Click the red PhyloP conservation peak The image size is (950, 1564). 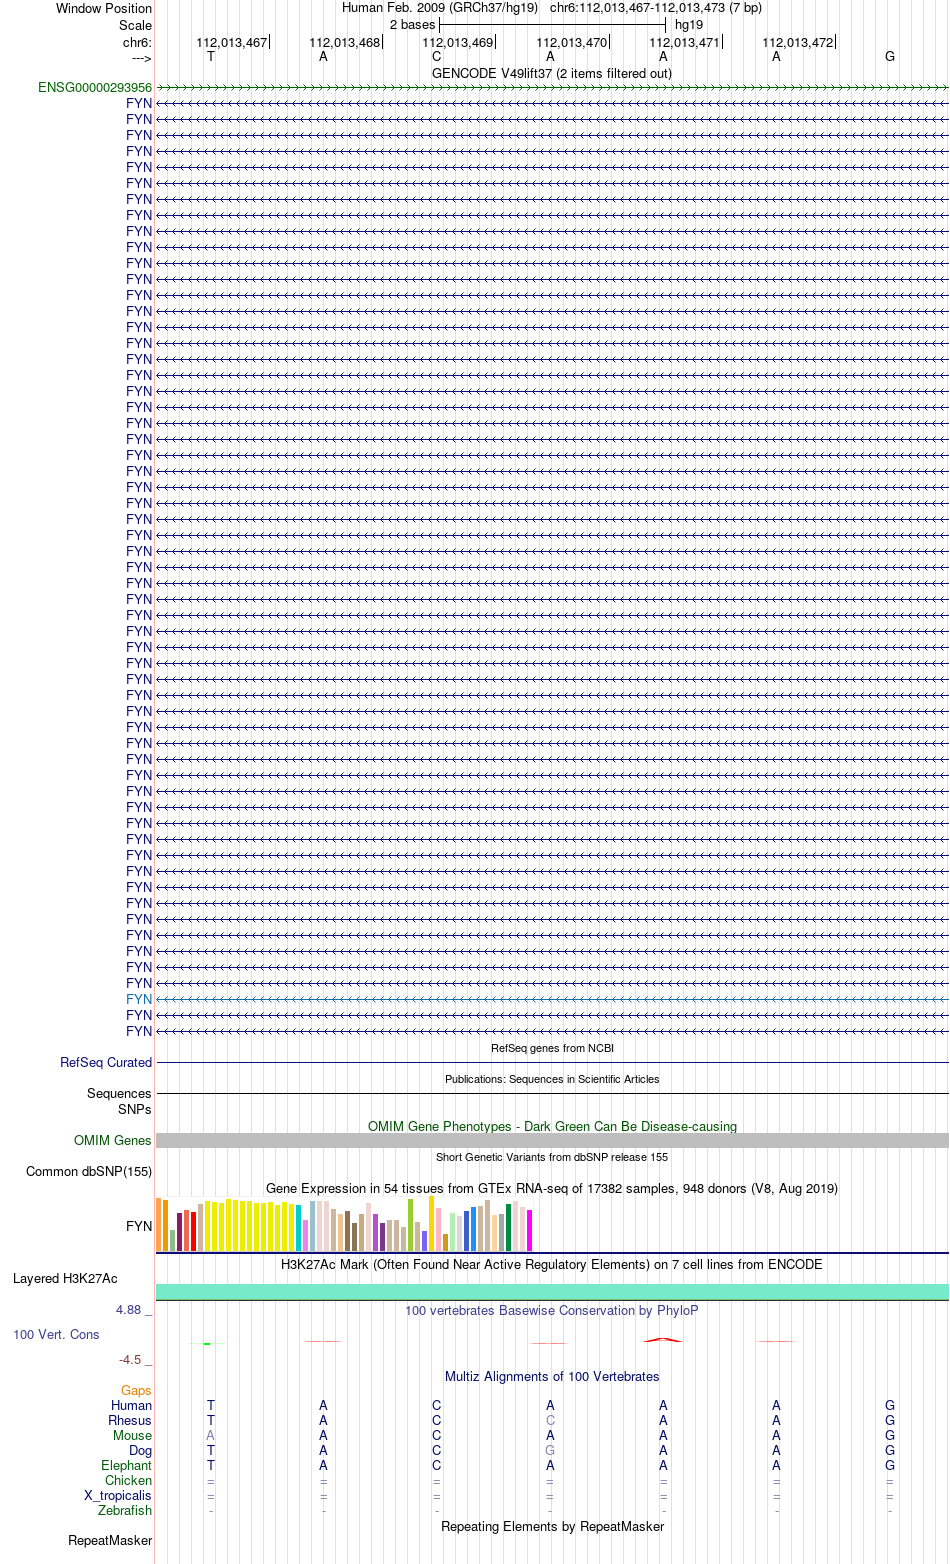(663, 1339)
